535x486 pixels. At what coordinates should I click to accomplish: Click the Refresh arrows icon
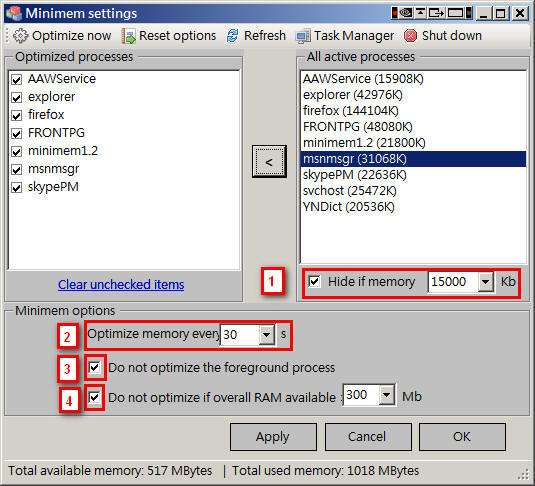pos(233,35)
